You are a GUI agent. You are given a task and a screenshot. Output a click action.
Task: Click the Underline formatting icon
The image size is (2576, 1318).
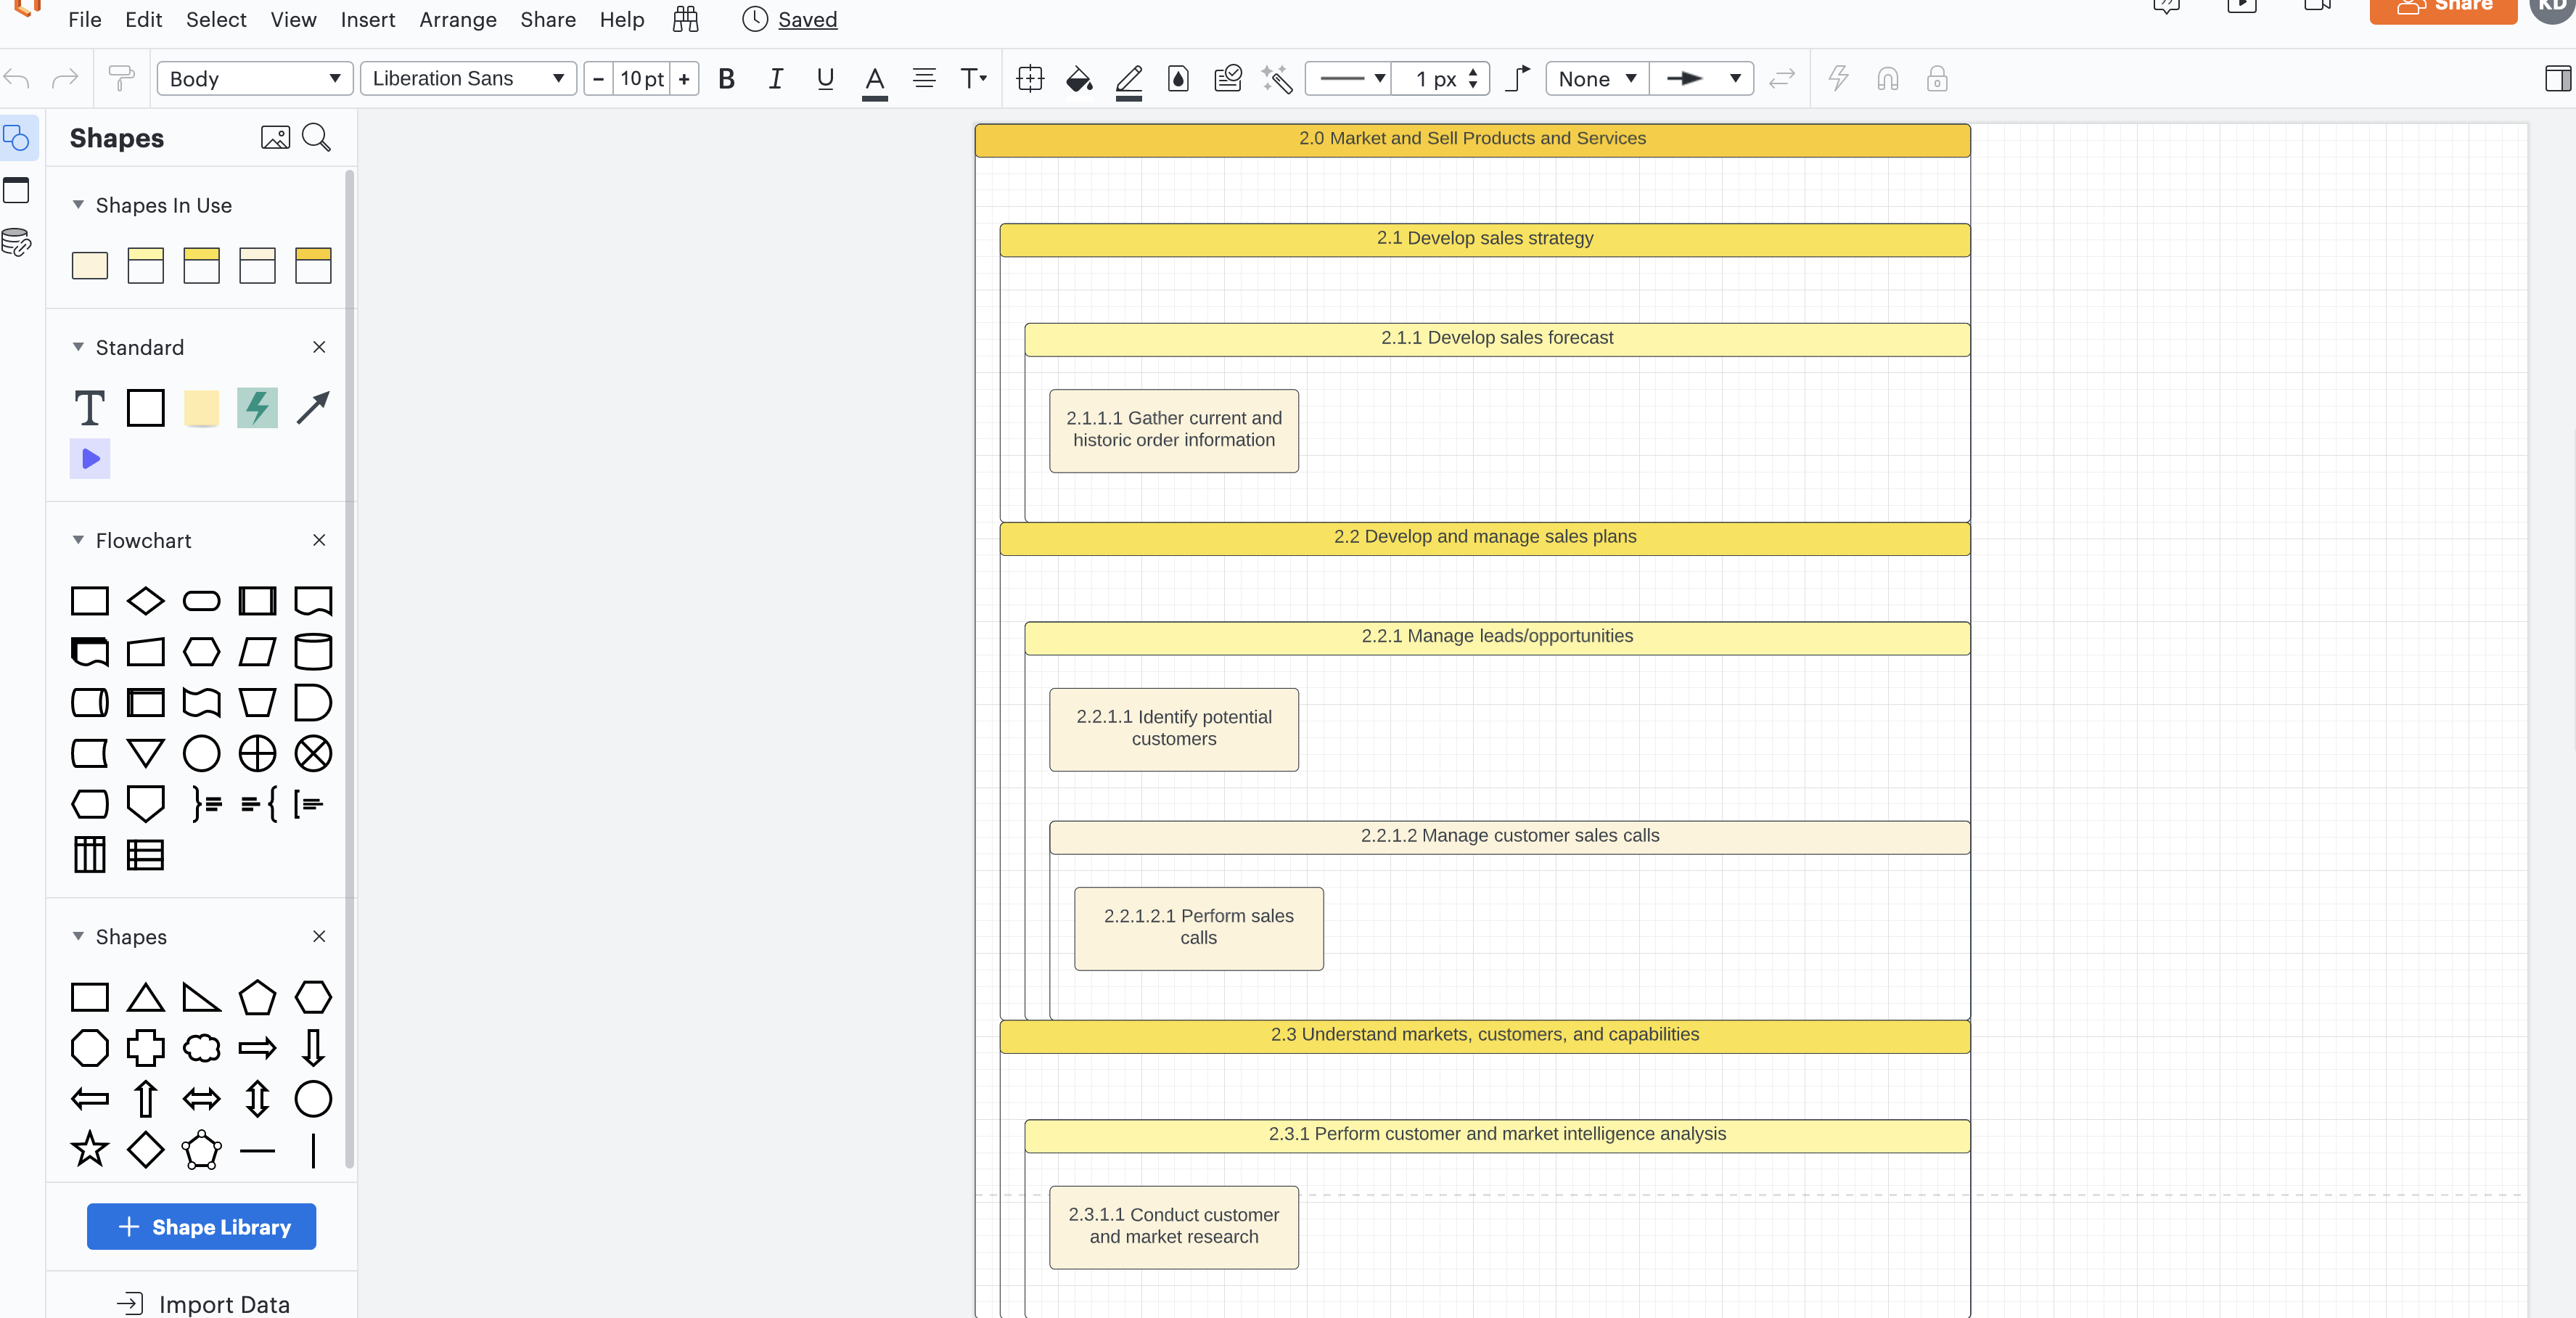pos(824,79)
